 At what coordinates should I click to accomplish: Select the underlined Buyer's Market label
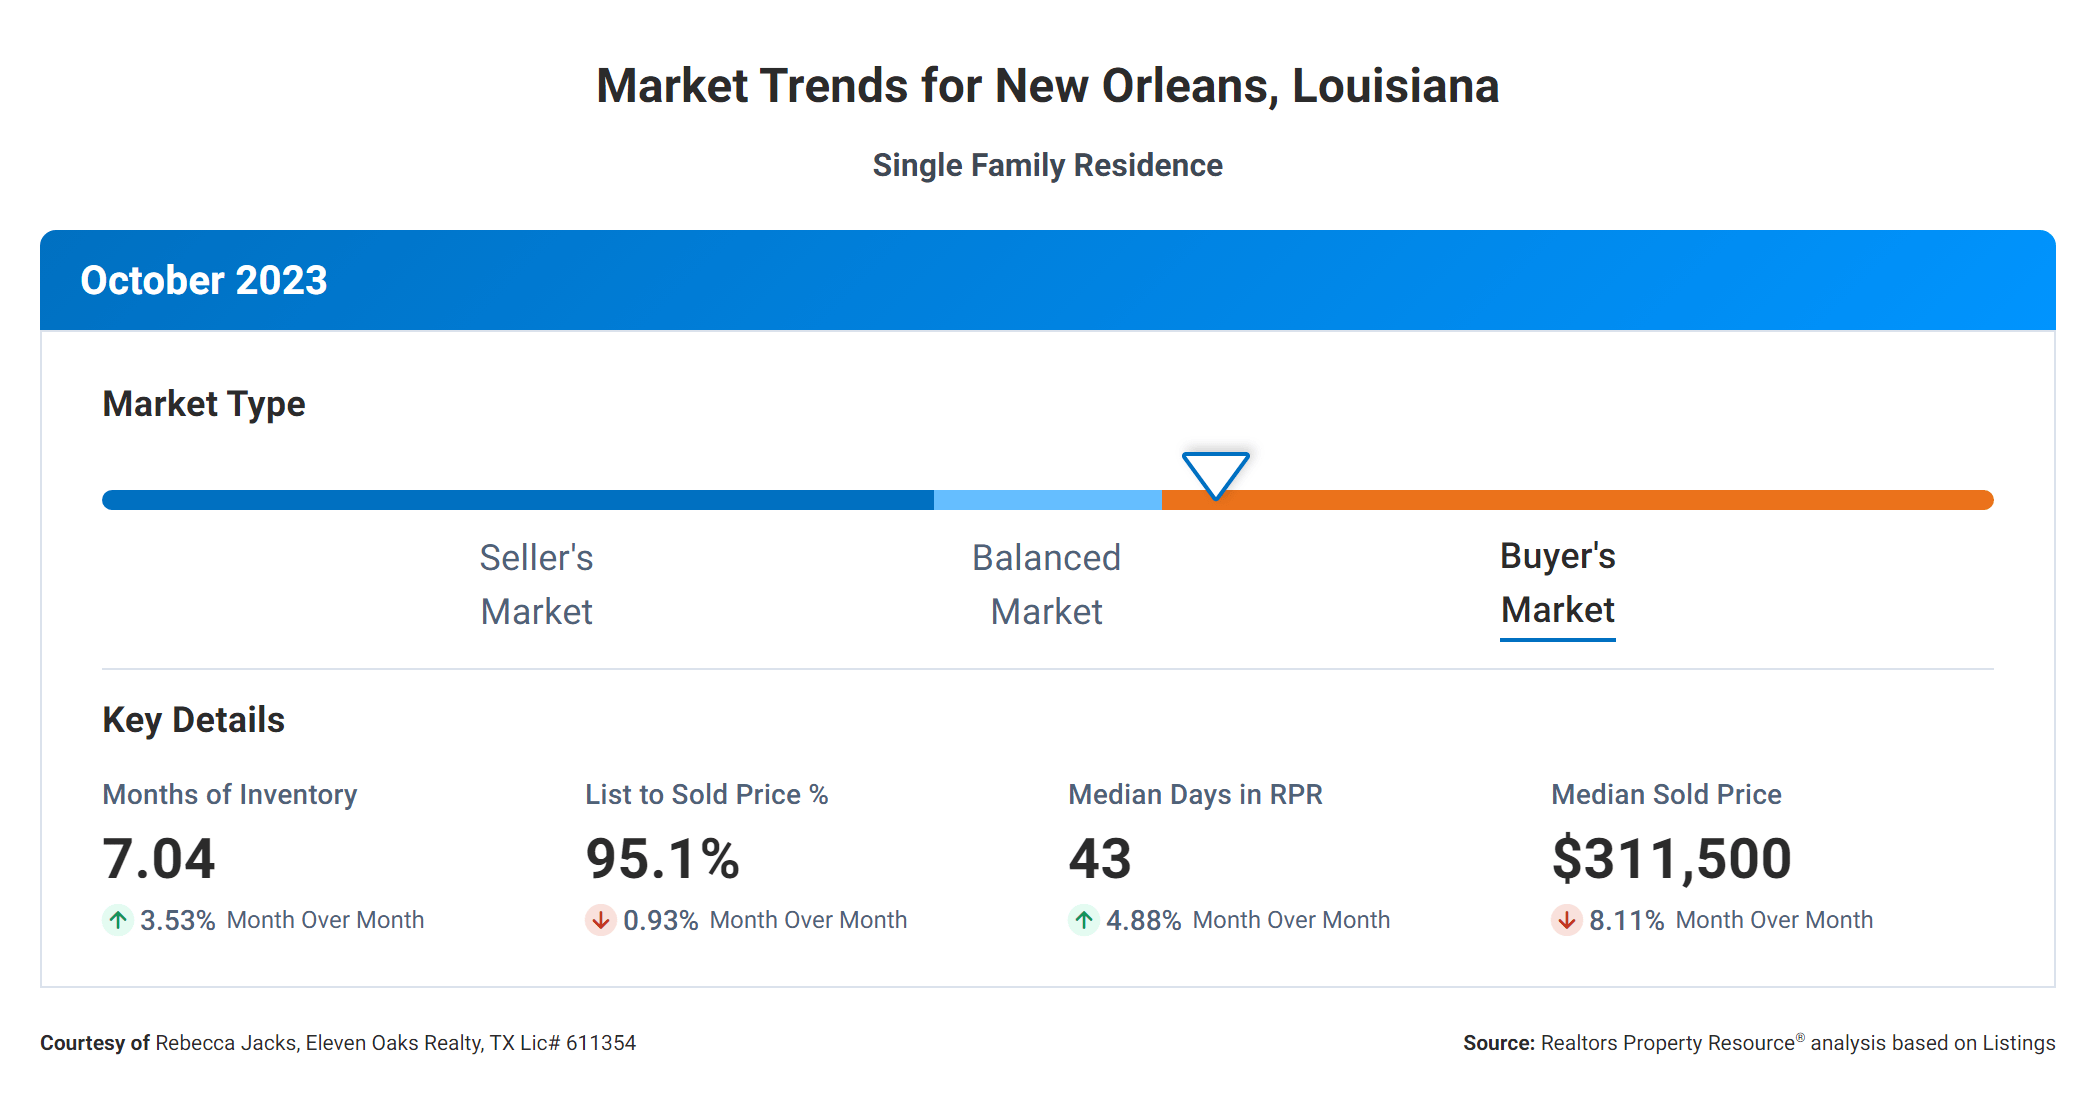pos(1557,583)
